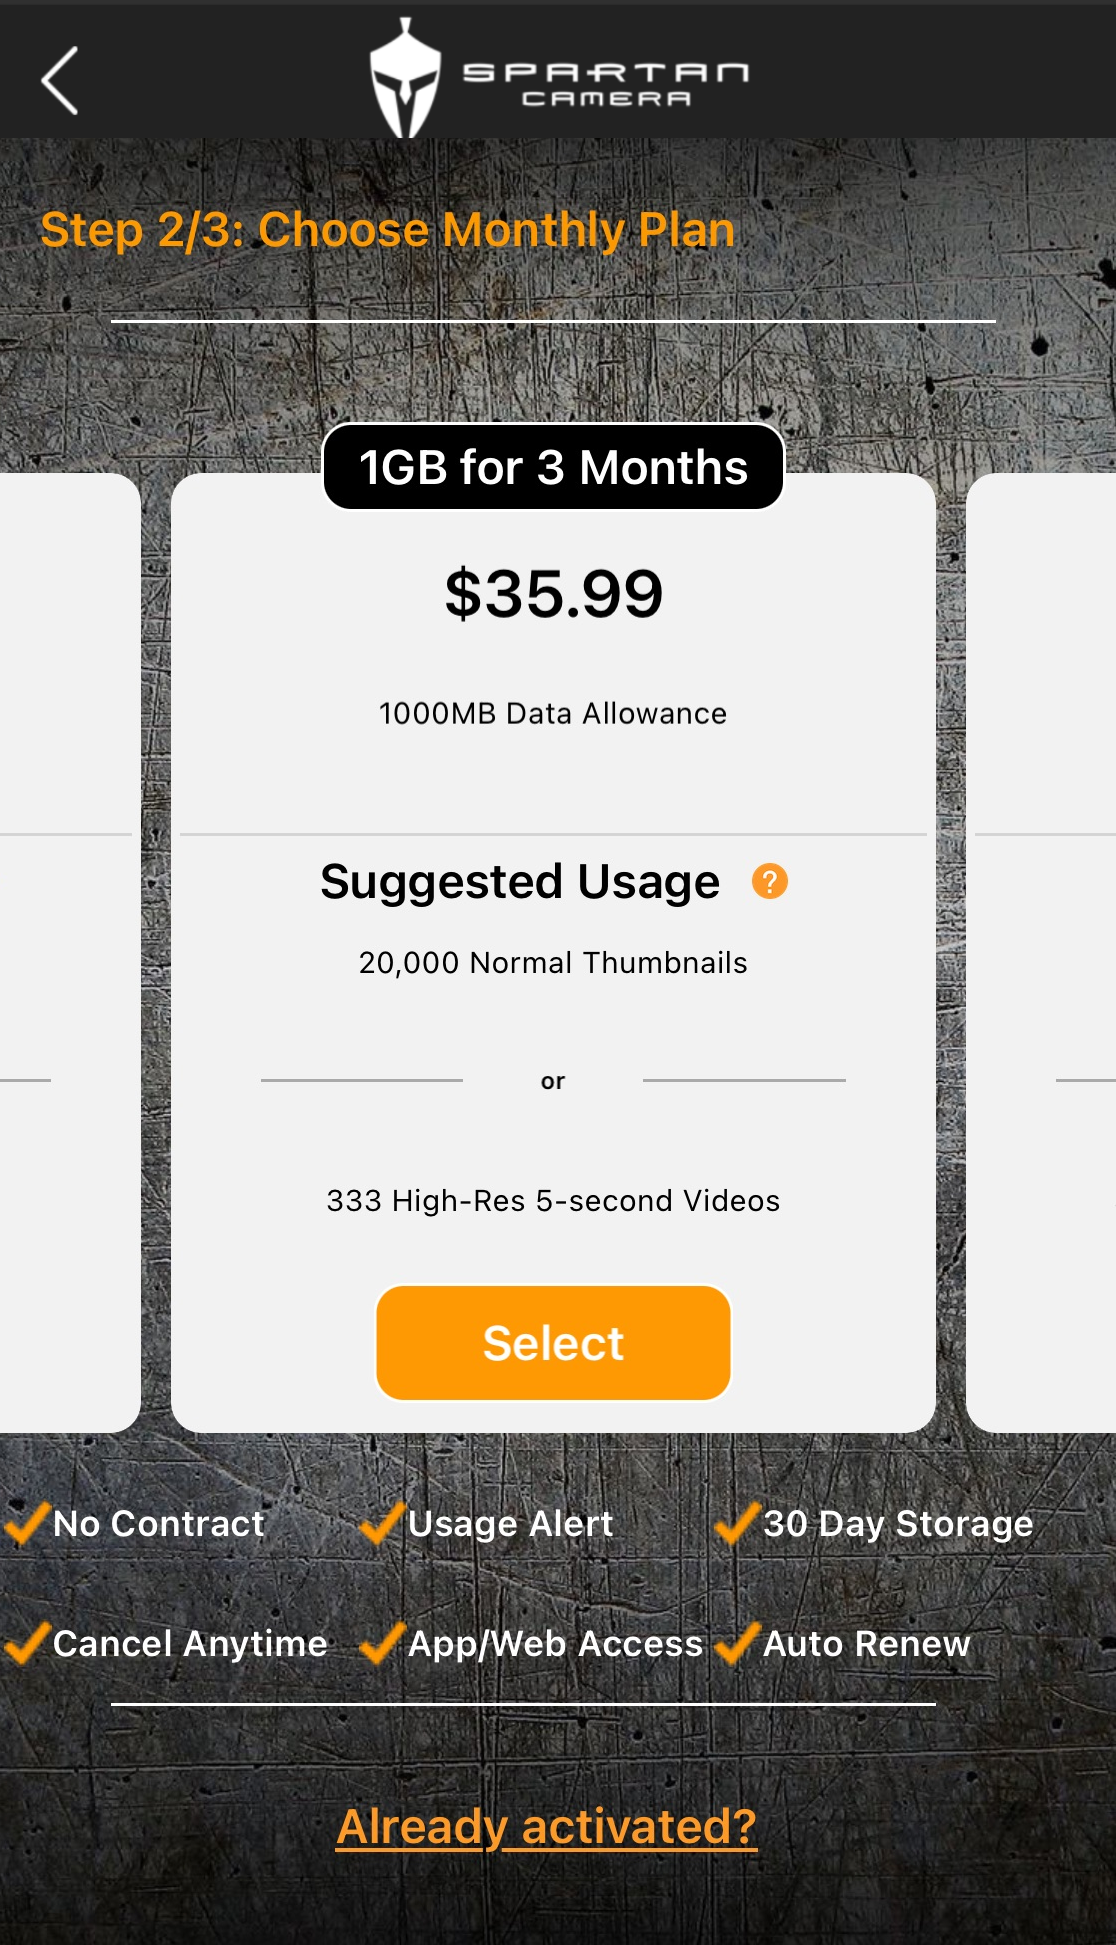Viewport: 1116px width, 1945px height.
Task: Open the Suggested Usage help icon
Action: [770, 881]
